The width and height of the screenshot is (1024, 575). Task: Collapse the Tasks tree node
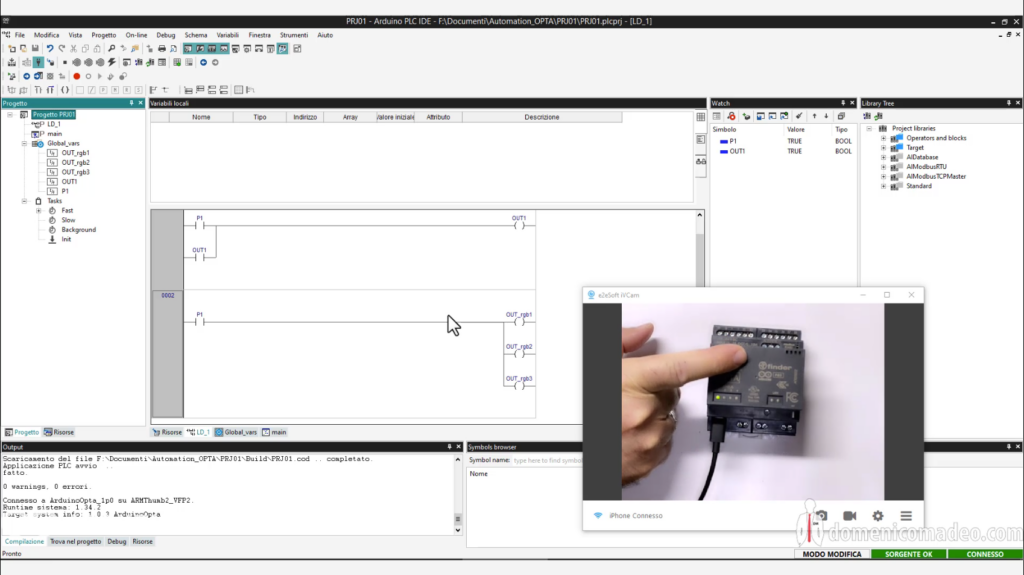(x=24, y=201)
